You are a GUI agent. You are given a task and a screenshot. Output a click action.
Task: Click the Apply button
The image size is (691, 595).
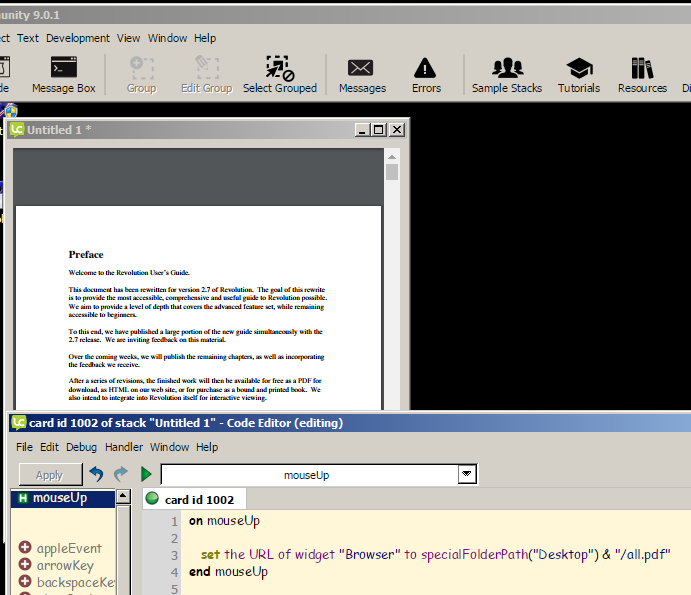pos(49,475)
